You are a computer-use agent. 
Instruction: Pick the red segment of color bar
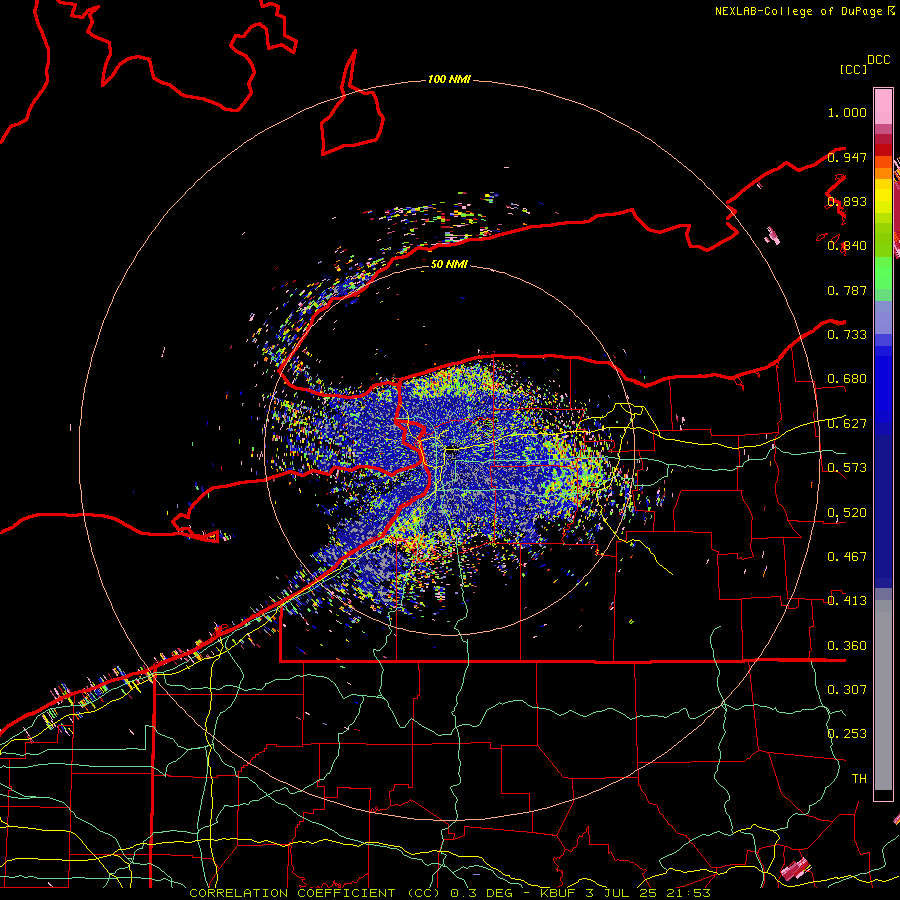coord(883,150)
